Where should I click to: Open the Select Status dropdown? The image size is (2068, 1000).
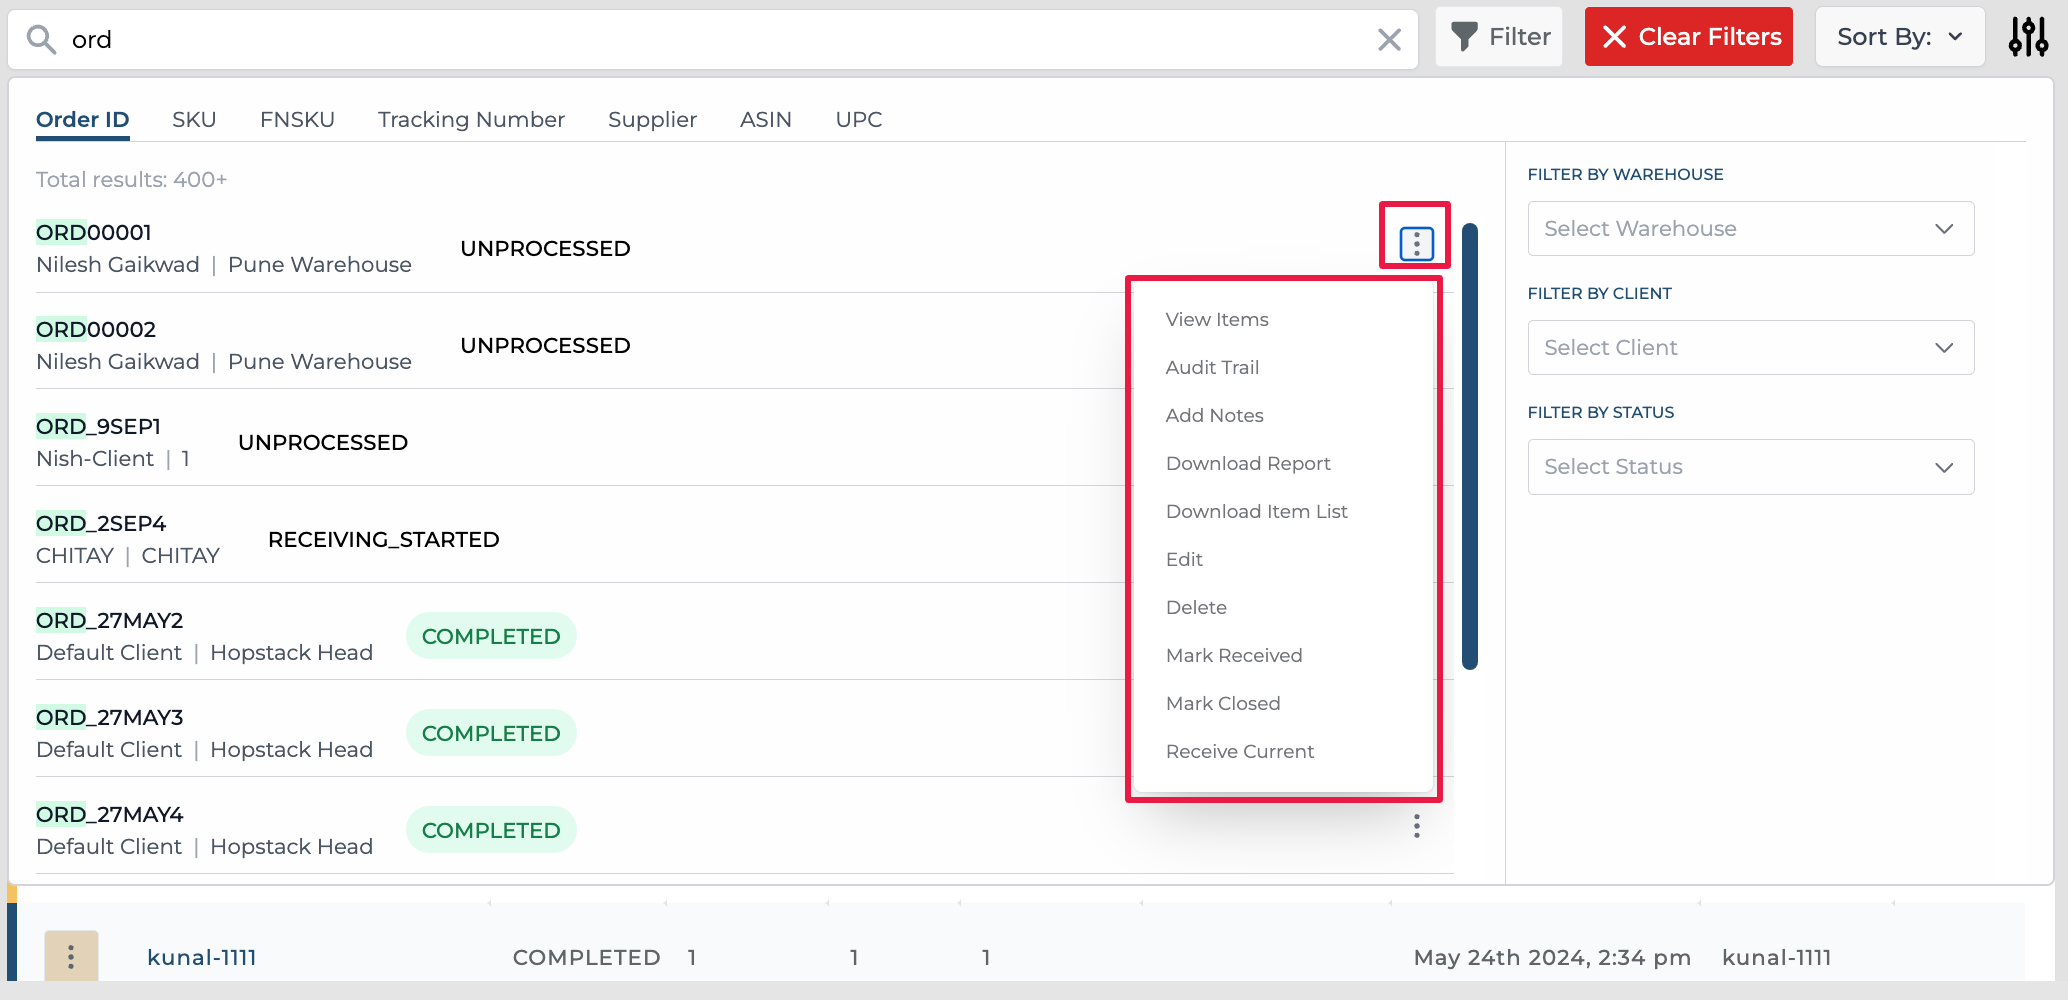(1750, 467)
